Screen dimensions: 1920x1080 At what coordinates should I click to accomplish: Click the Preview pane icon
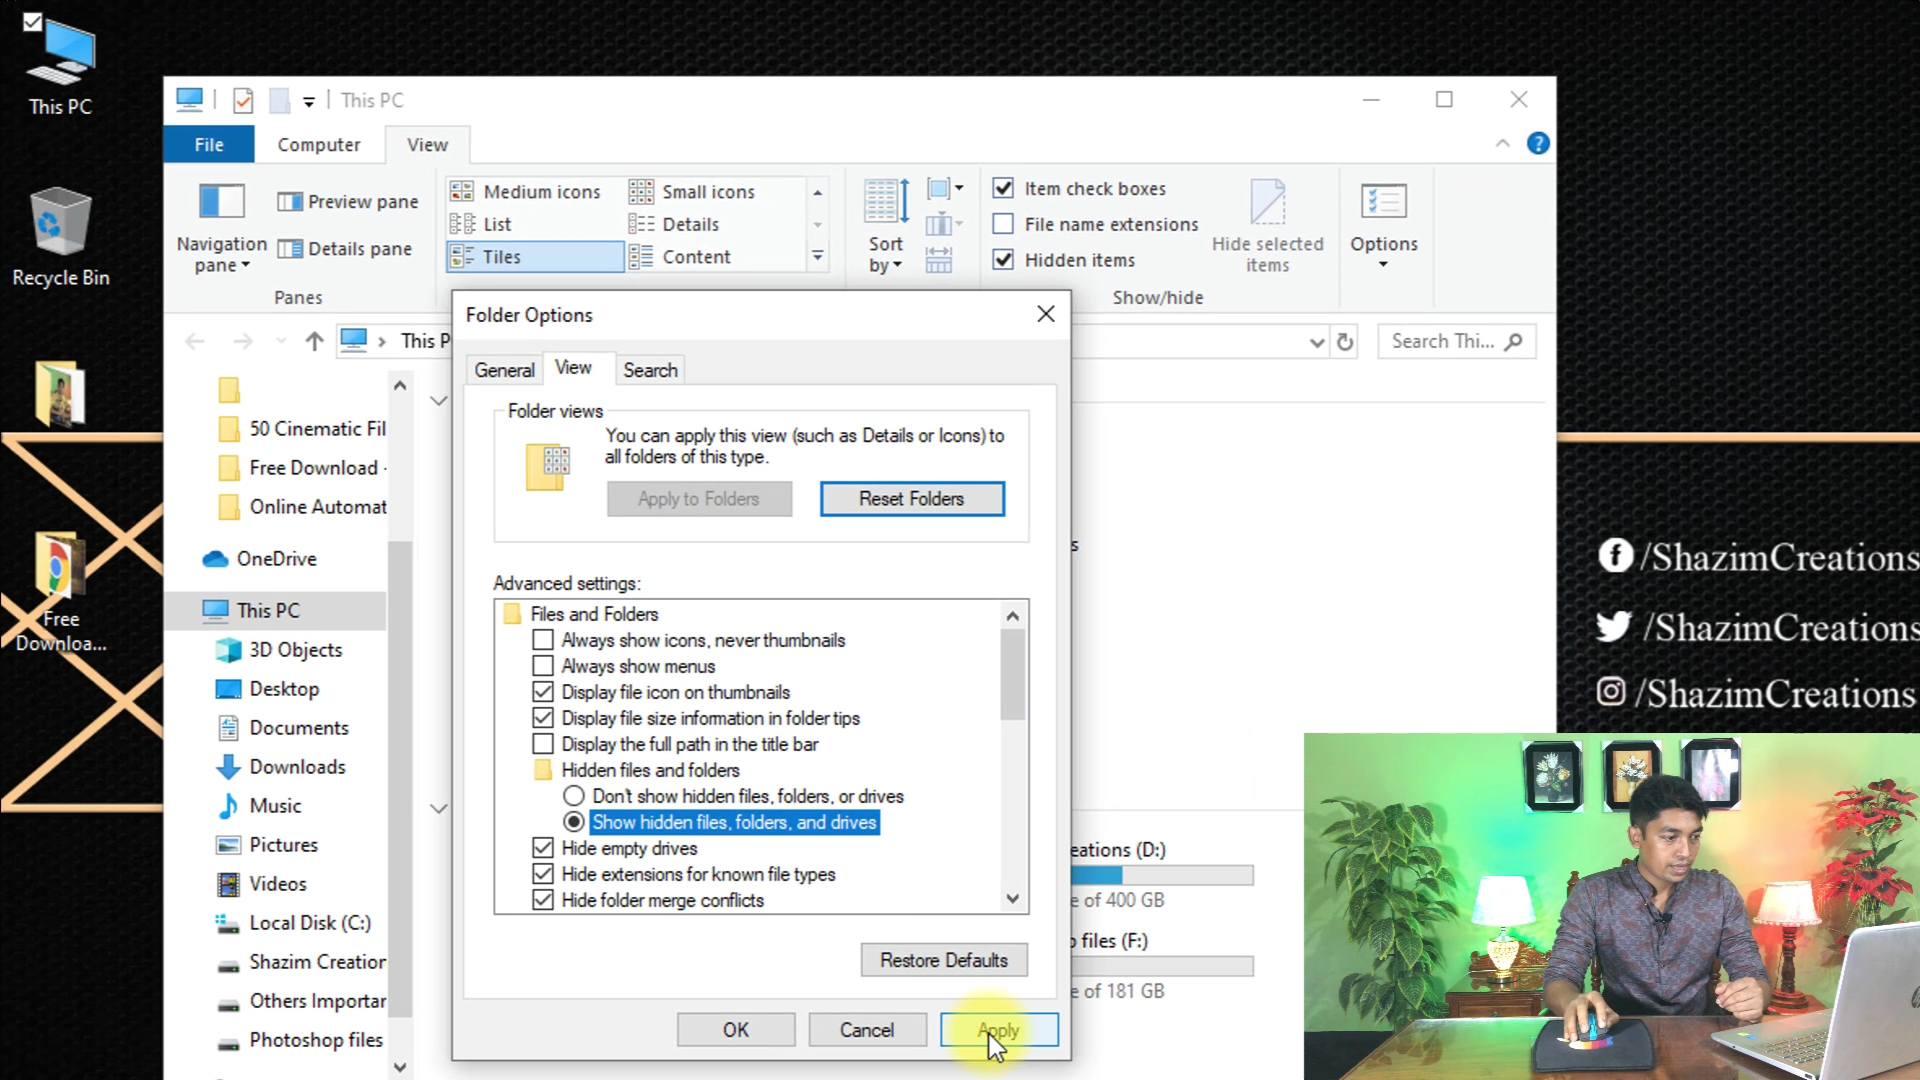pos(290,202)
